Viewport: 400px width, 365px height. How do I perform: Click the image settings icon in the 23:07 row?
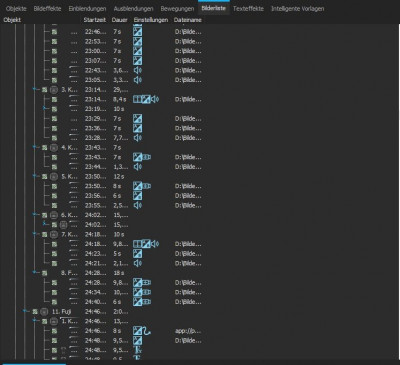(137, 61)
